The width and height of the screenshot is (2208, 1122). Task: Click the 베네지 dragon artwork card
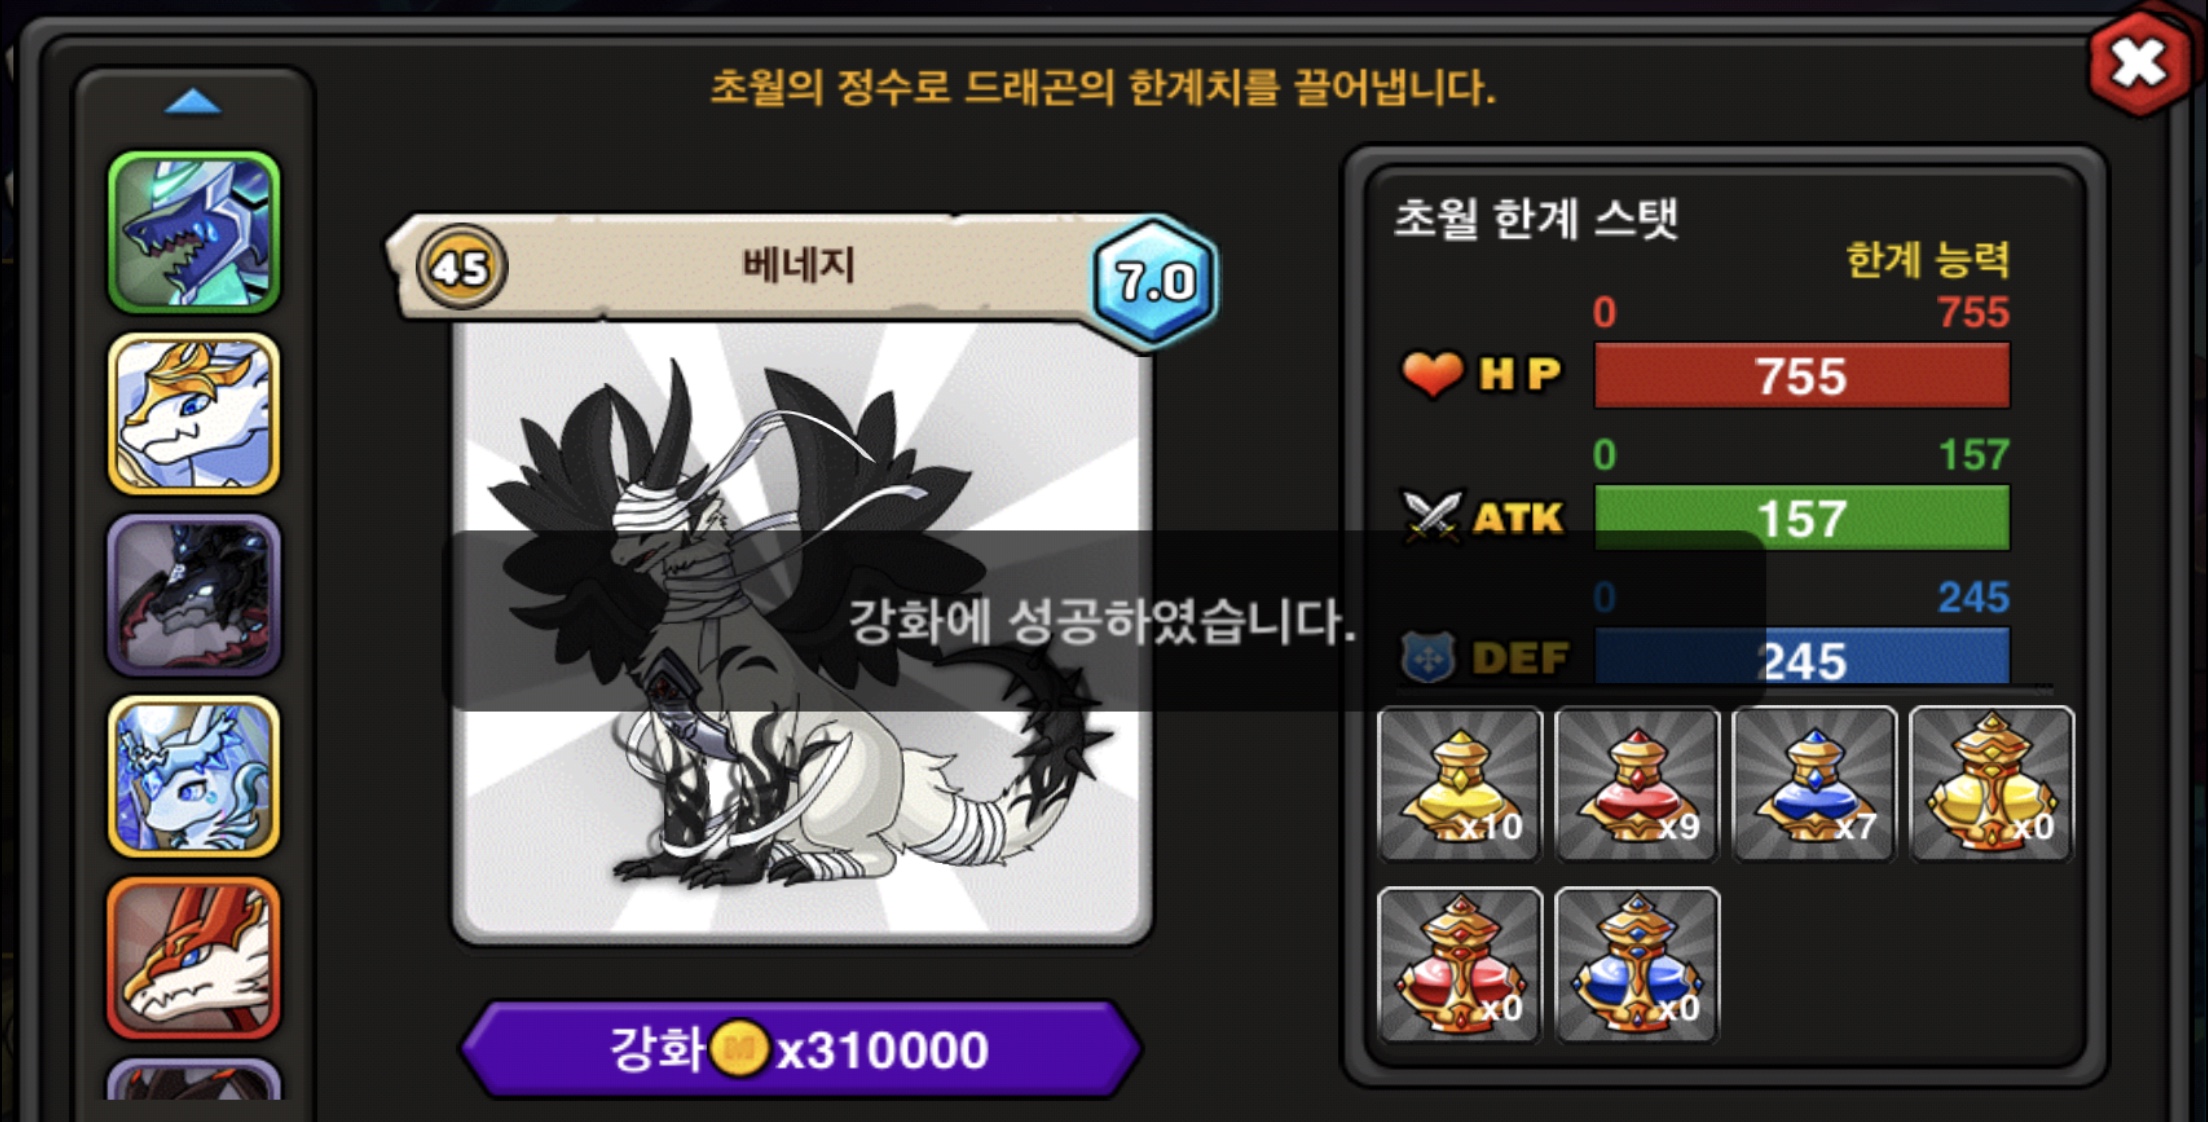pyautogui.click(x=802, y=630)
